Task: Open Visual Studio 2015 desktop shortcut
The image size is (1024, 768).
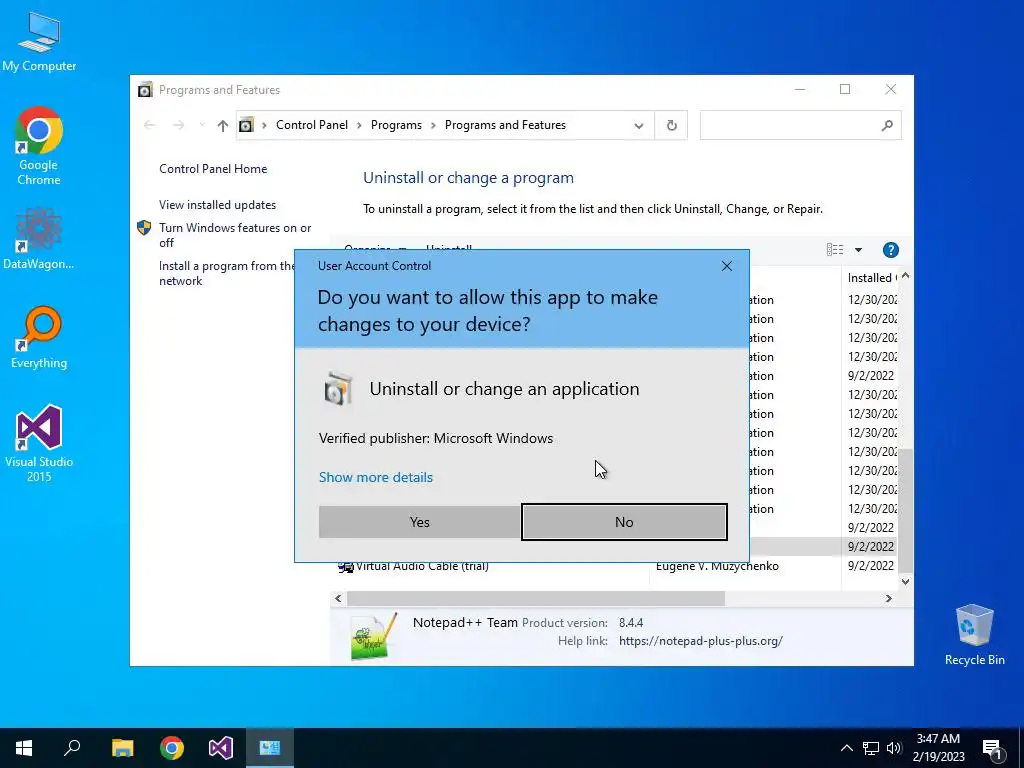Action: pos(39,443)
